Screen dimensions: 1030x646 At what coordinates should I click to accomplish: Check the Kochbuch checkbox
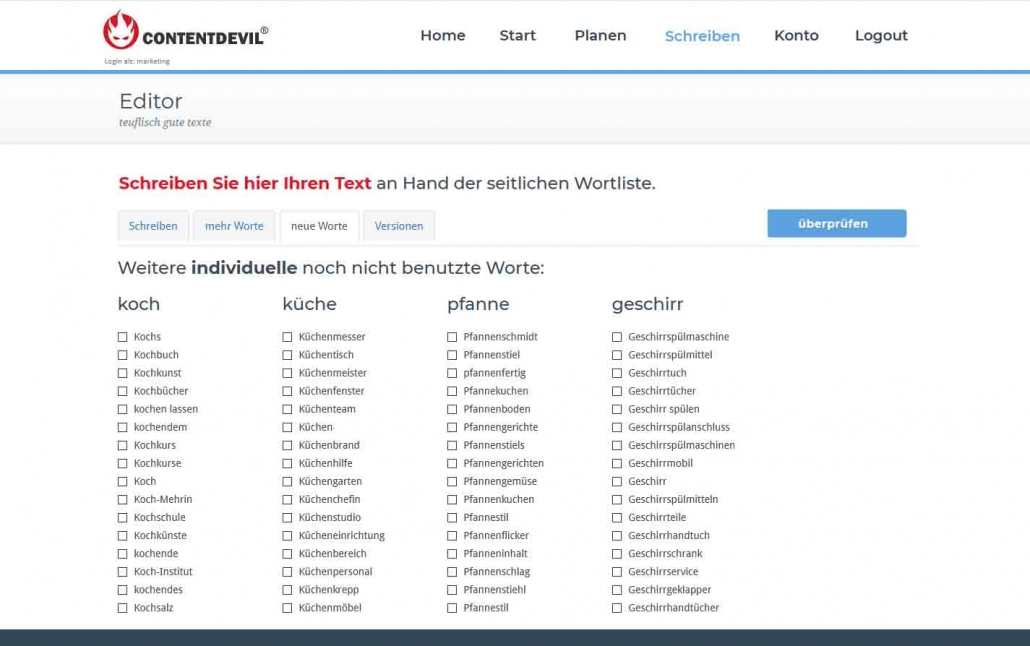click(123, 355)
